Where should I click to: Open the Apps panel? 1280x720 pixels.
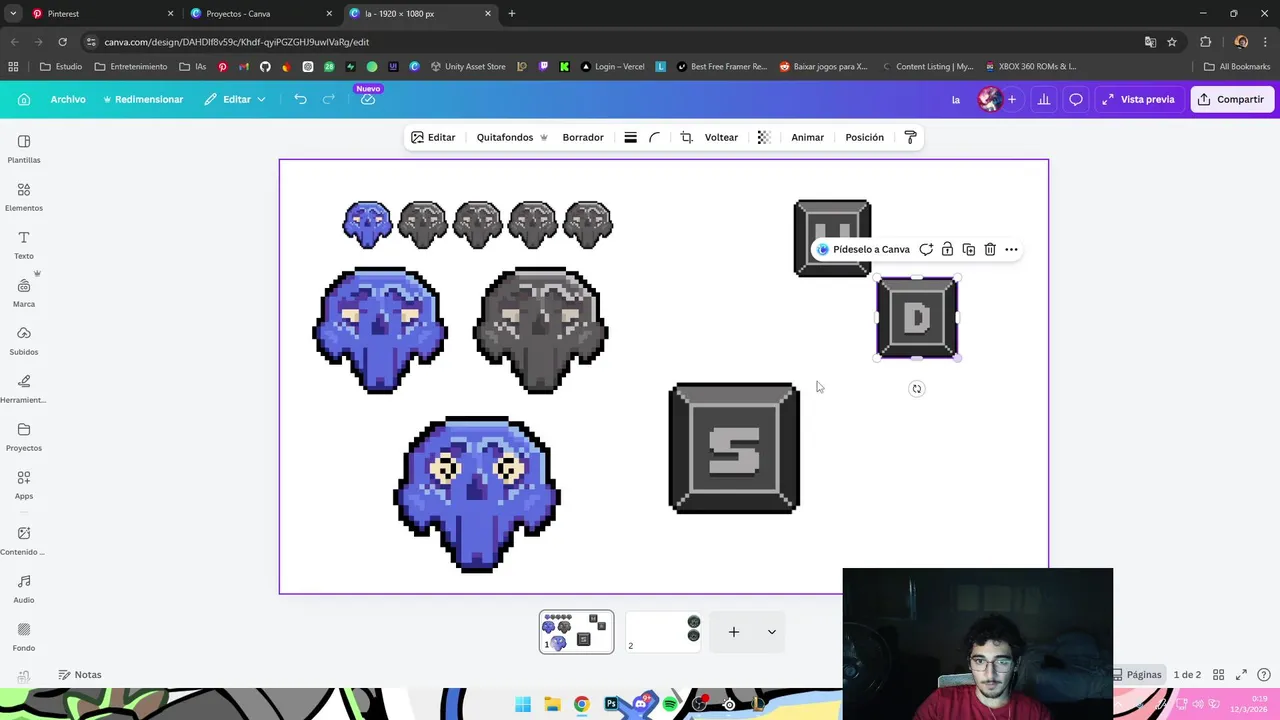(x=24, y=484)
